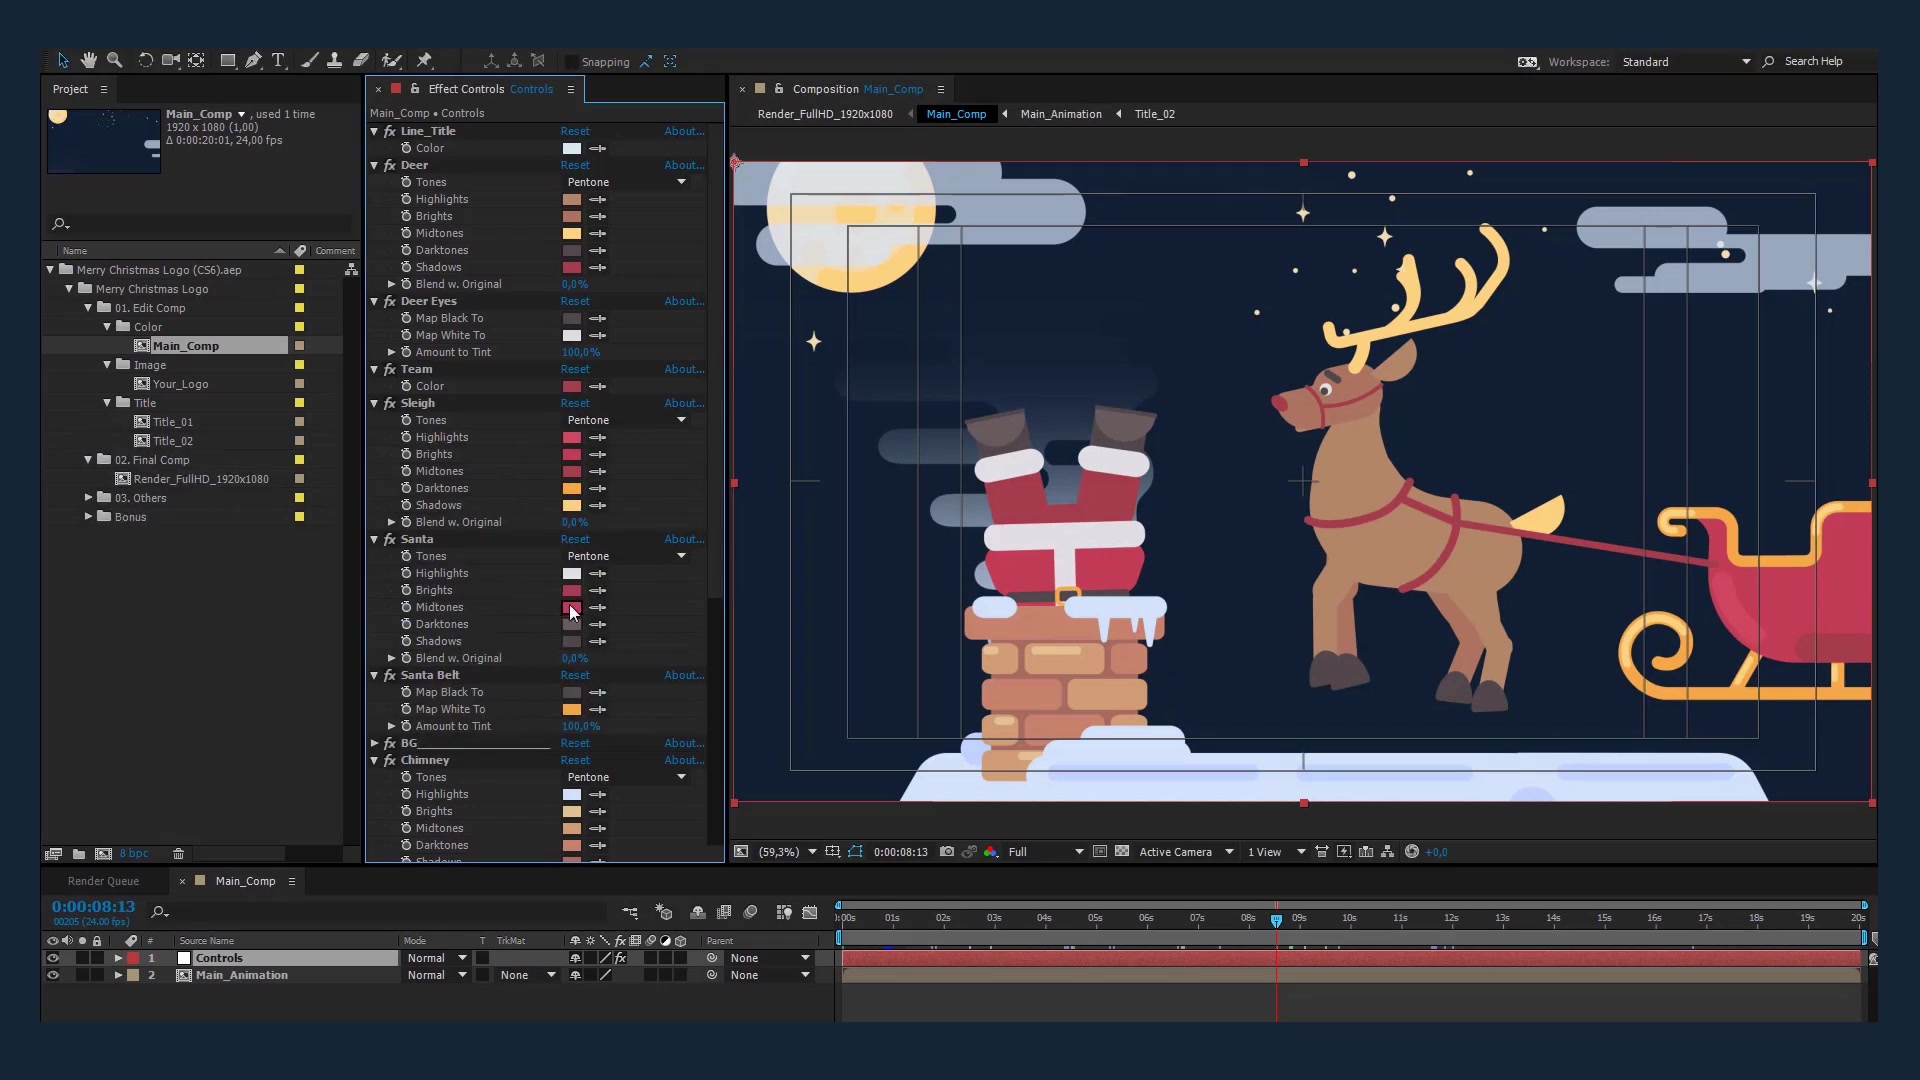The height and width of the screenshot is (1080, 1920).
Task: Toggle transparency grid in Composition viewer
Action: click(1122, 852)
